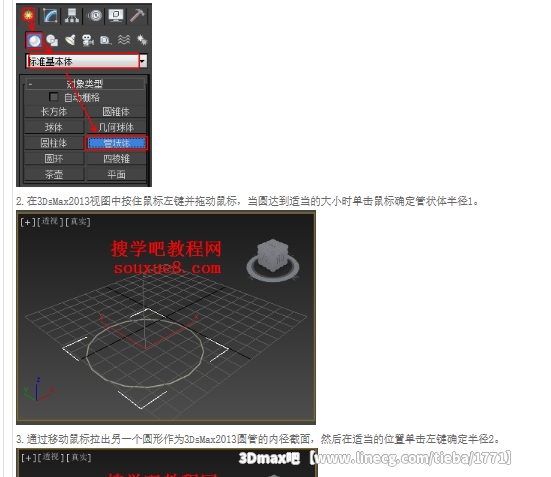Screen dimensions: 551x477
Task: Click the 四棱锥 button
Action: click(116, 159)
